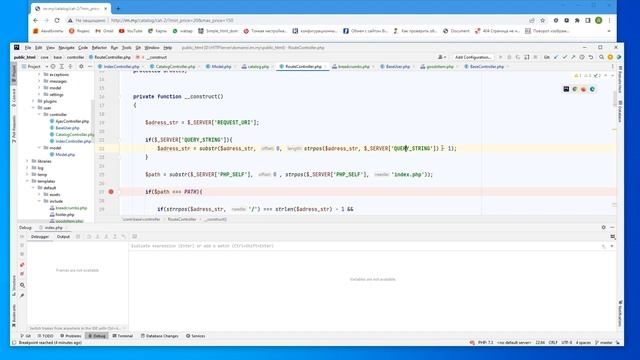The height and width of the screenshot is (360, 640).
Task: Click the Git rollback icon
Action: coord(591,57)
